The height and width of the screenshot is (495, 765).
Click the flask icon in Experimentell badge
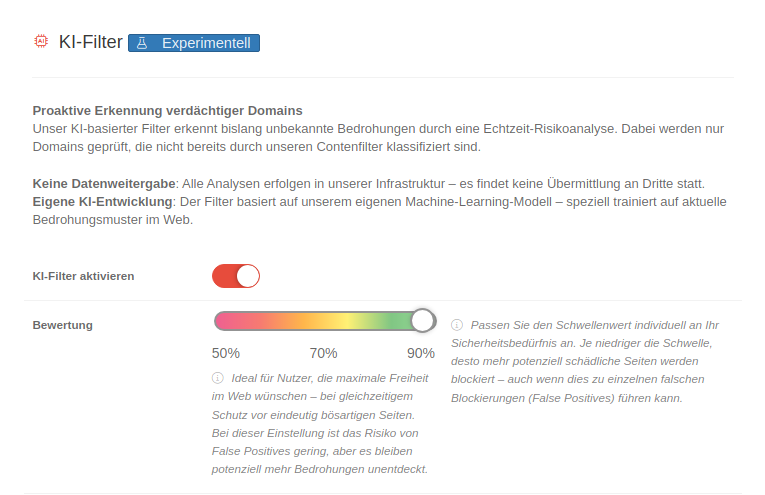142,43
